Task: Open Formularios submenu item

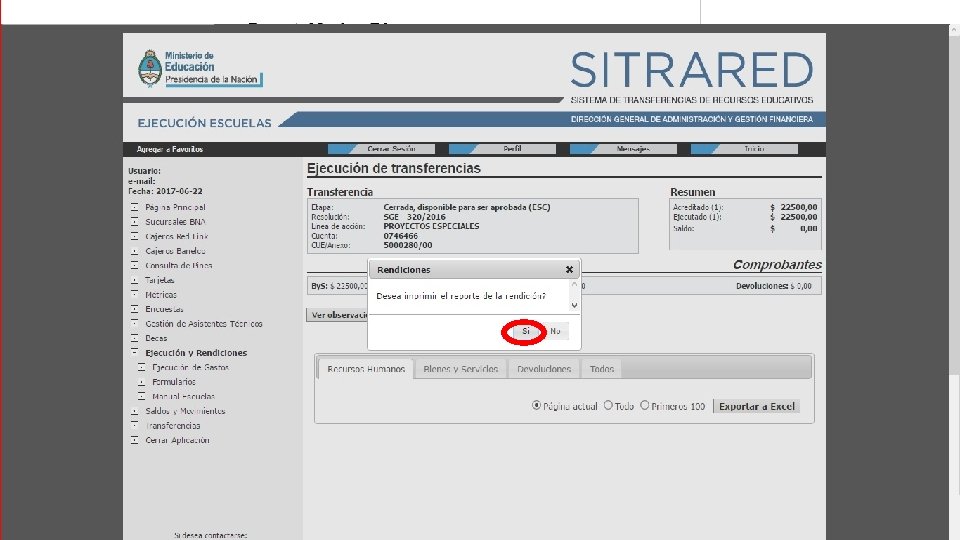Action: 174,382
